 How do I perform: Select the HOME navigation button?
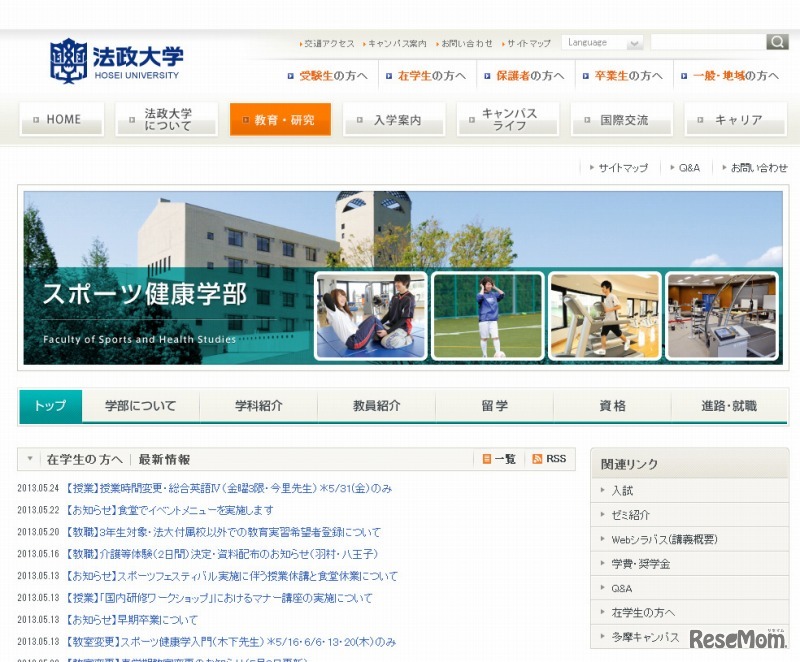(x=61, y=118)
